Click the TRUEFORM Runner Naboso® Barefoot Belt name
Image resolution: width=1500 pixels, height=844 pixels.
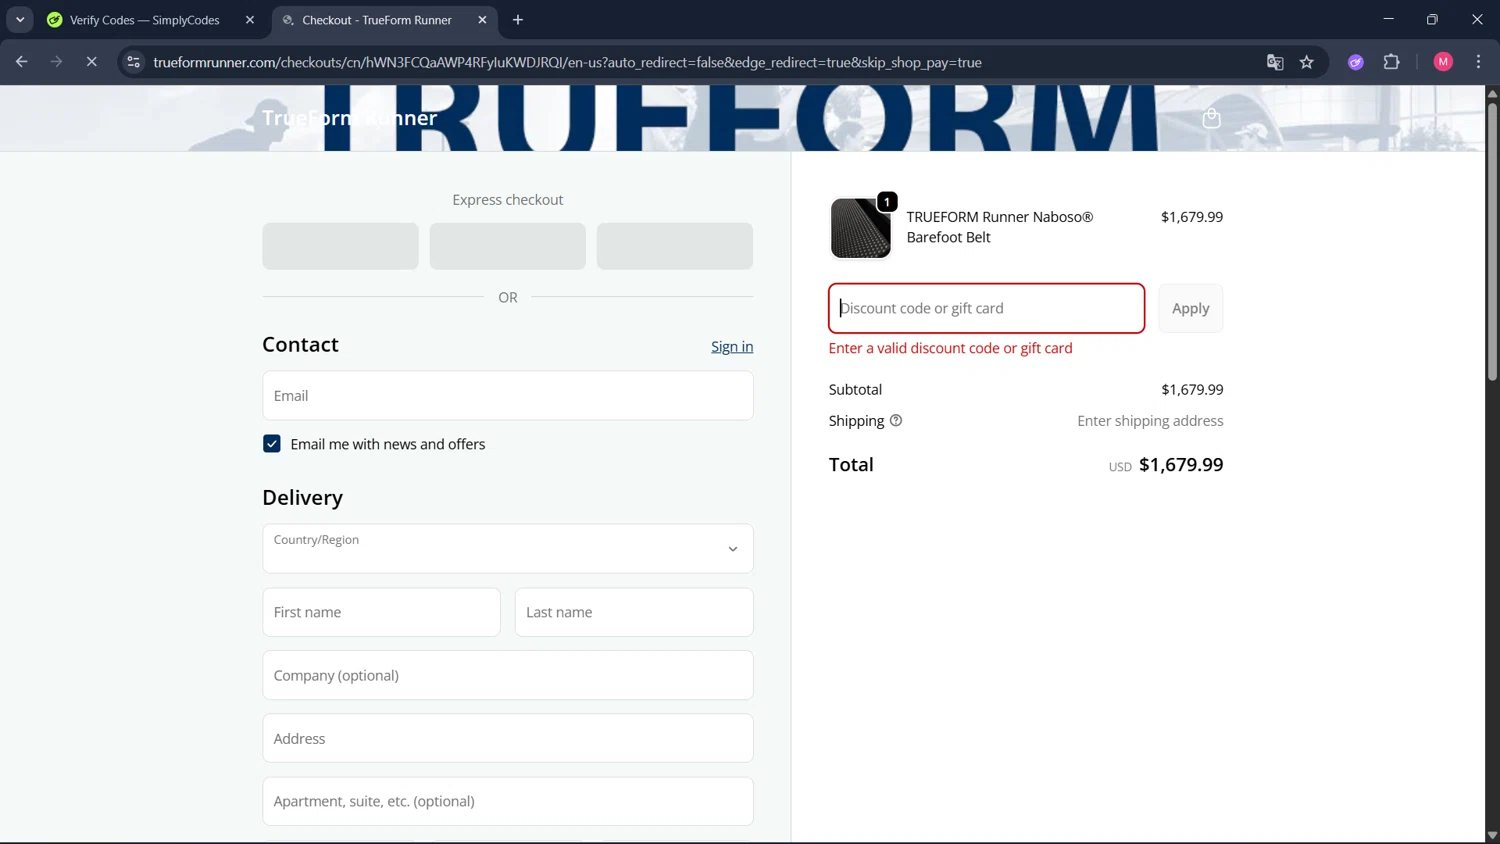1000,227
